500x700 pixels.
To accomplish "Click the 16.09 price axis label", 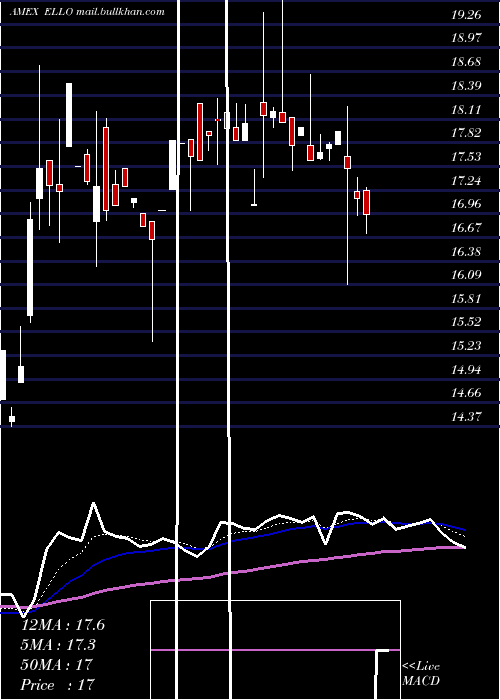I will [466, 275].
